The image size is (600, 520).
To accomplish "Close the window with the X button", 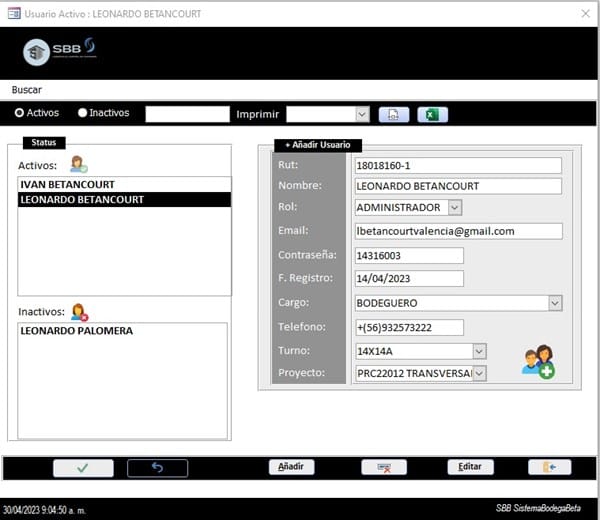I will [x=585, y=14].
